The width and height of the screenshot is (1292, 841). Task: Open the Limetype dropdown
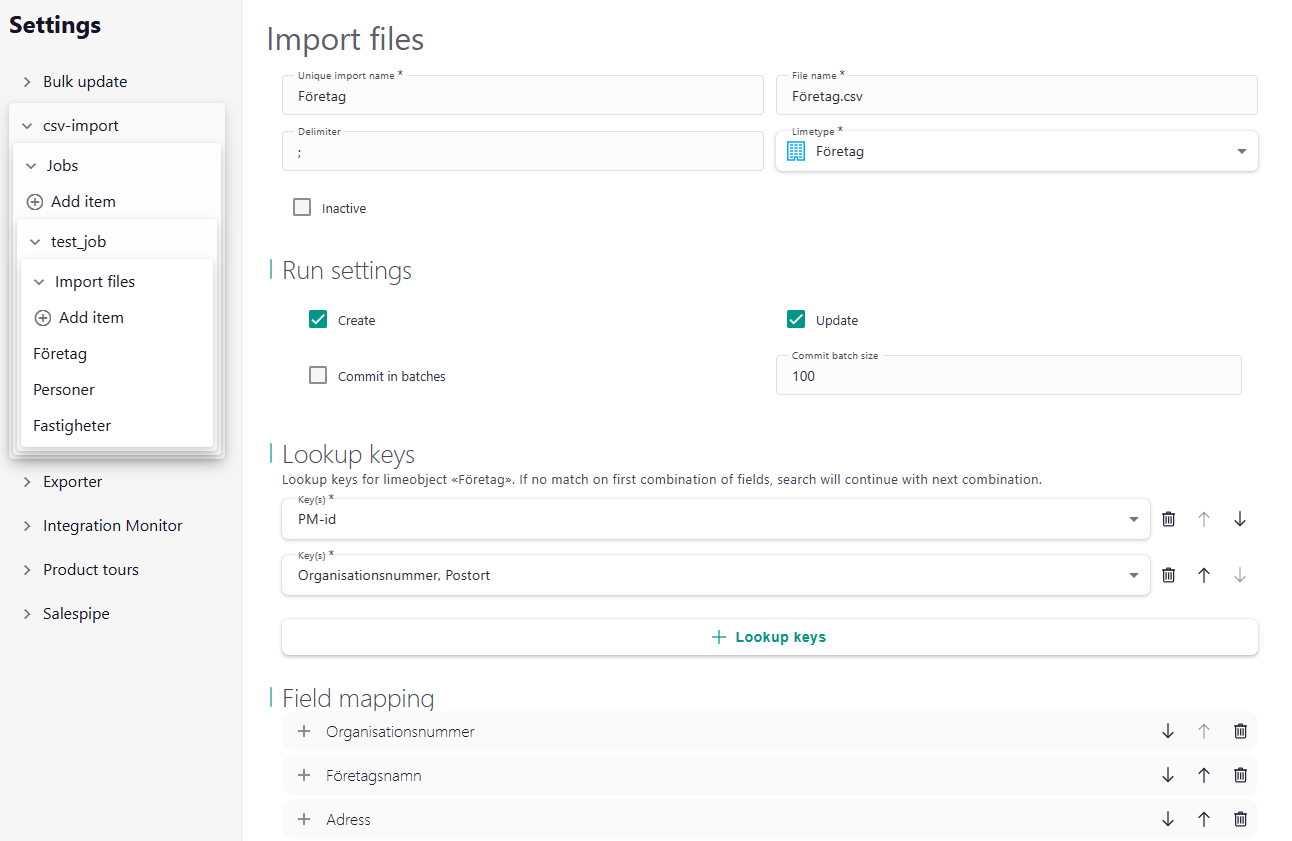[x=1241, y=151]
